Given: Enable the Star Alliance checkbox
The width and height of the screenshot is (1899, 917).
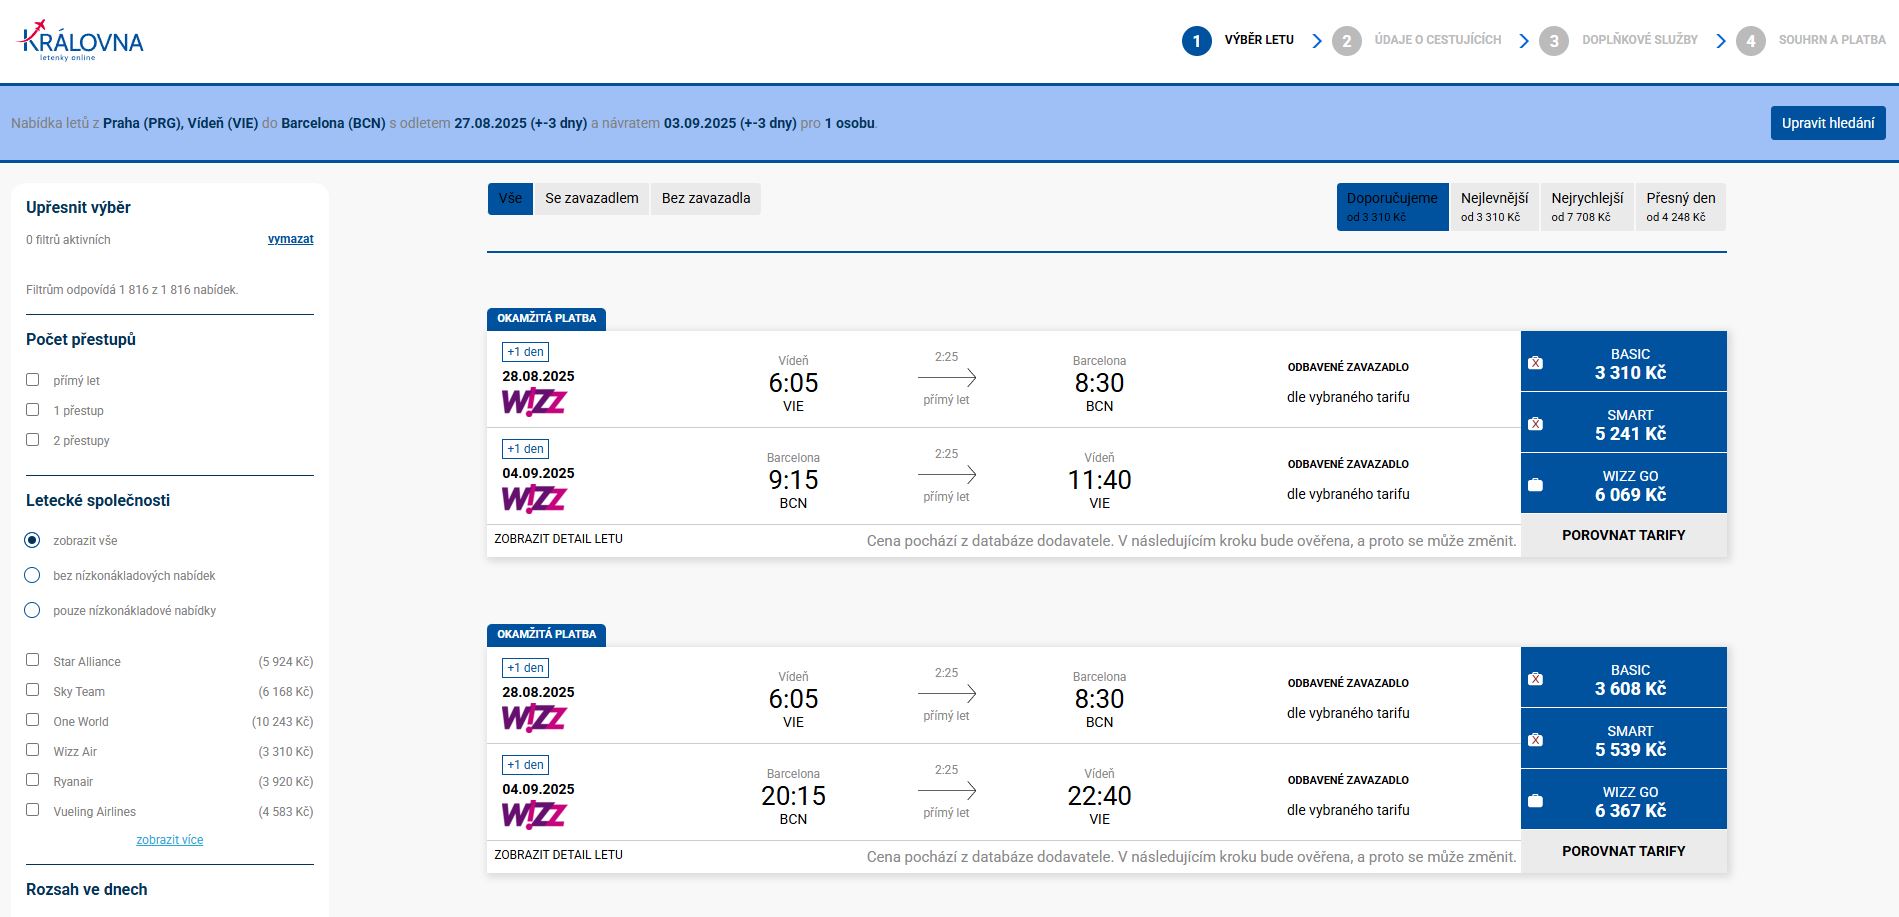Looking at the screenshot, I should coord(33,660).
